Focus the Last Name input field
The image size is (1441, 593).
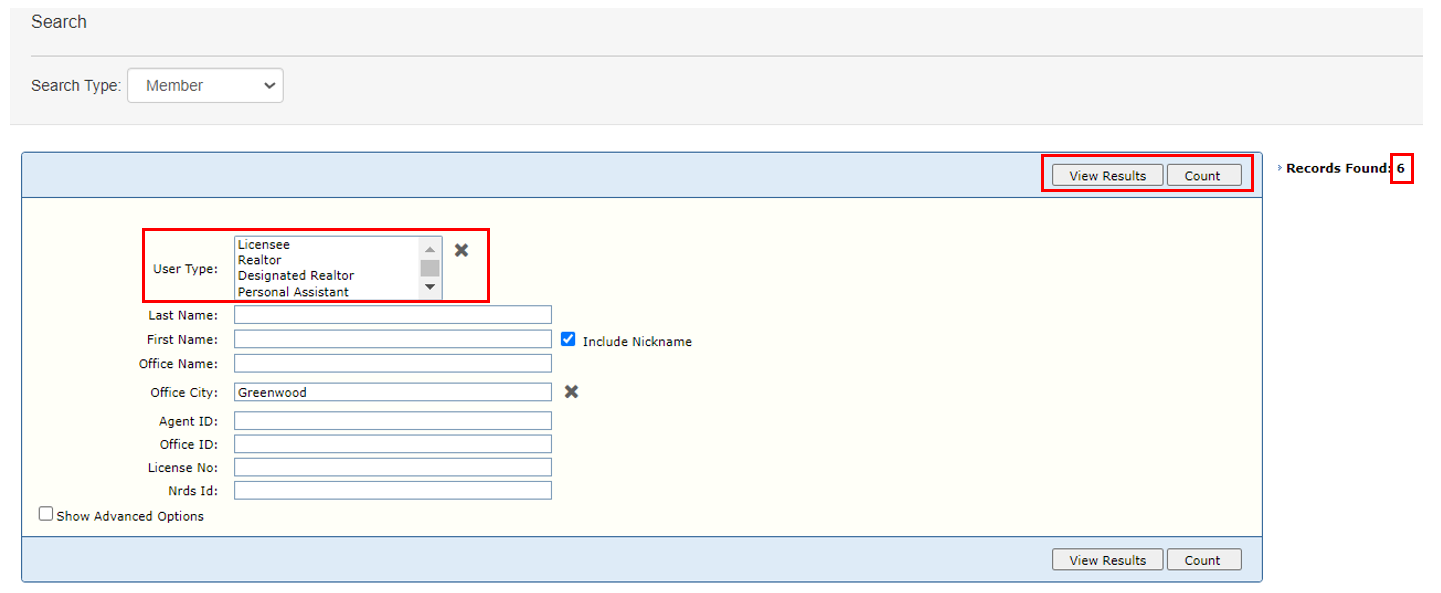pyautogui.click(x=393, y=315)
